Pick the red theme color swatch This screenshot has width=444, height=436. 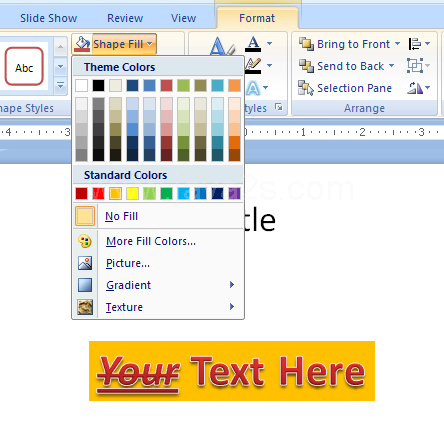[166, 85]
